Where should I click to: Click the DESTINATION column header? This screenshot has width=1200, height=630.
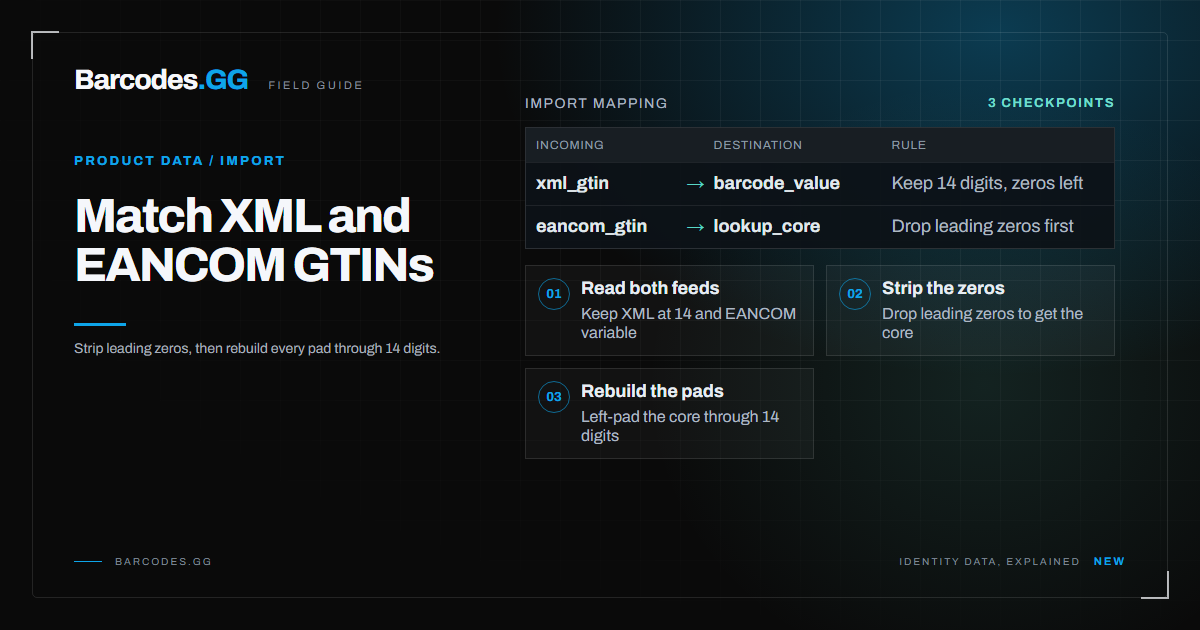click(x=757, y=145)
